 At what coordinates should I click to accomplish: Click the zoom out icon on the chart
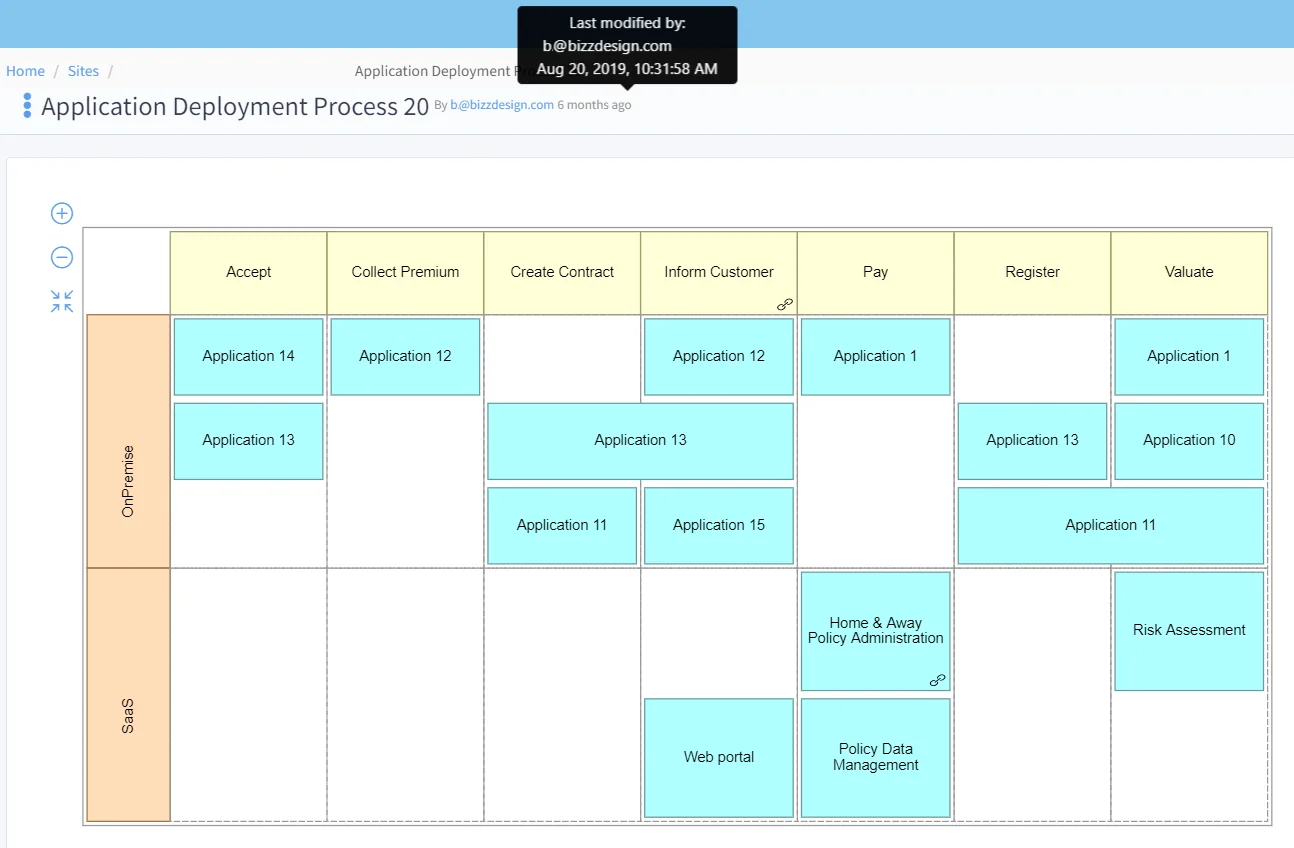61,257
